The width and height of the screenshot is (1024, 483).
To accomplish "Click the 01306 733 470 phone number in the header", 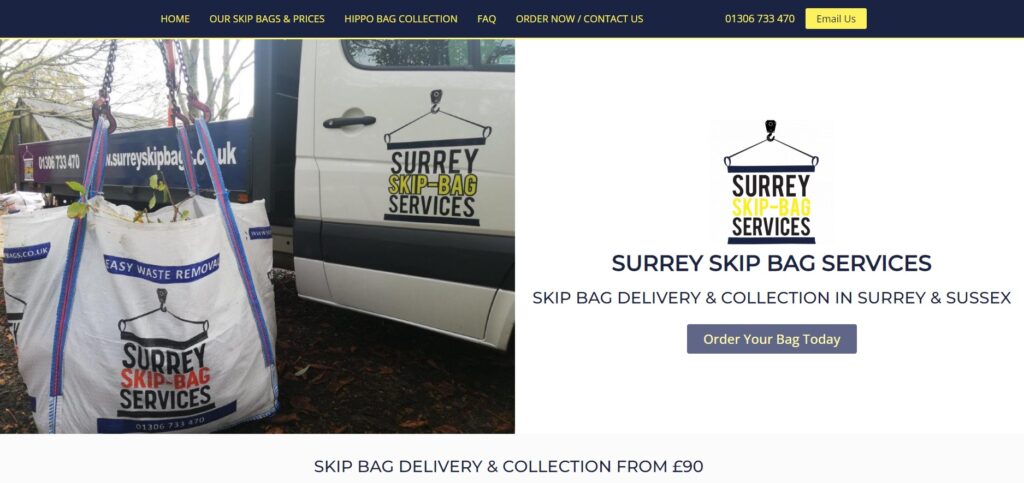I will [760, 19].
